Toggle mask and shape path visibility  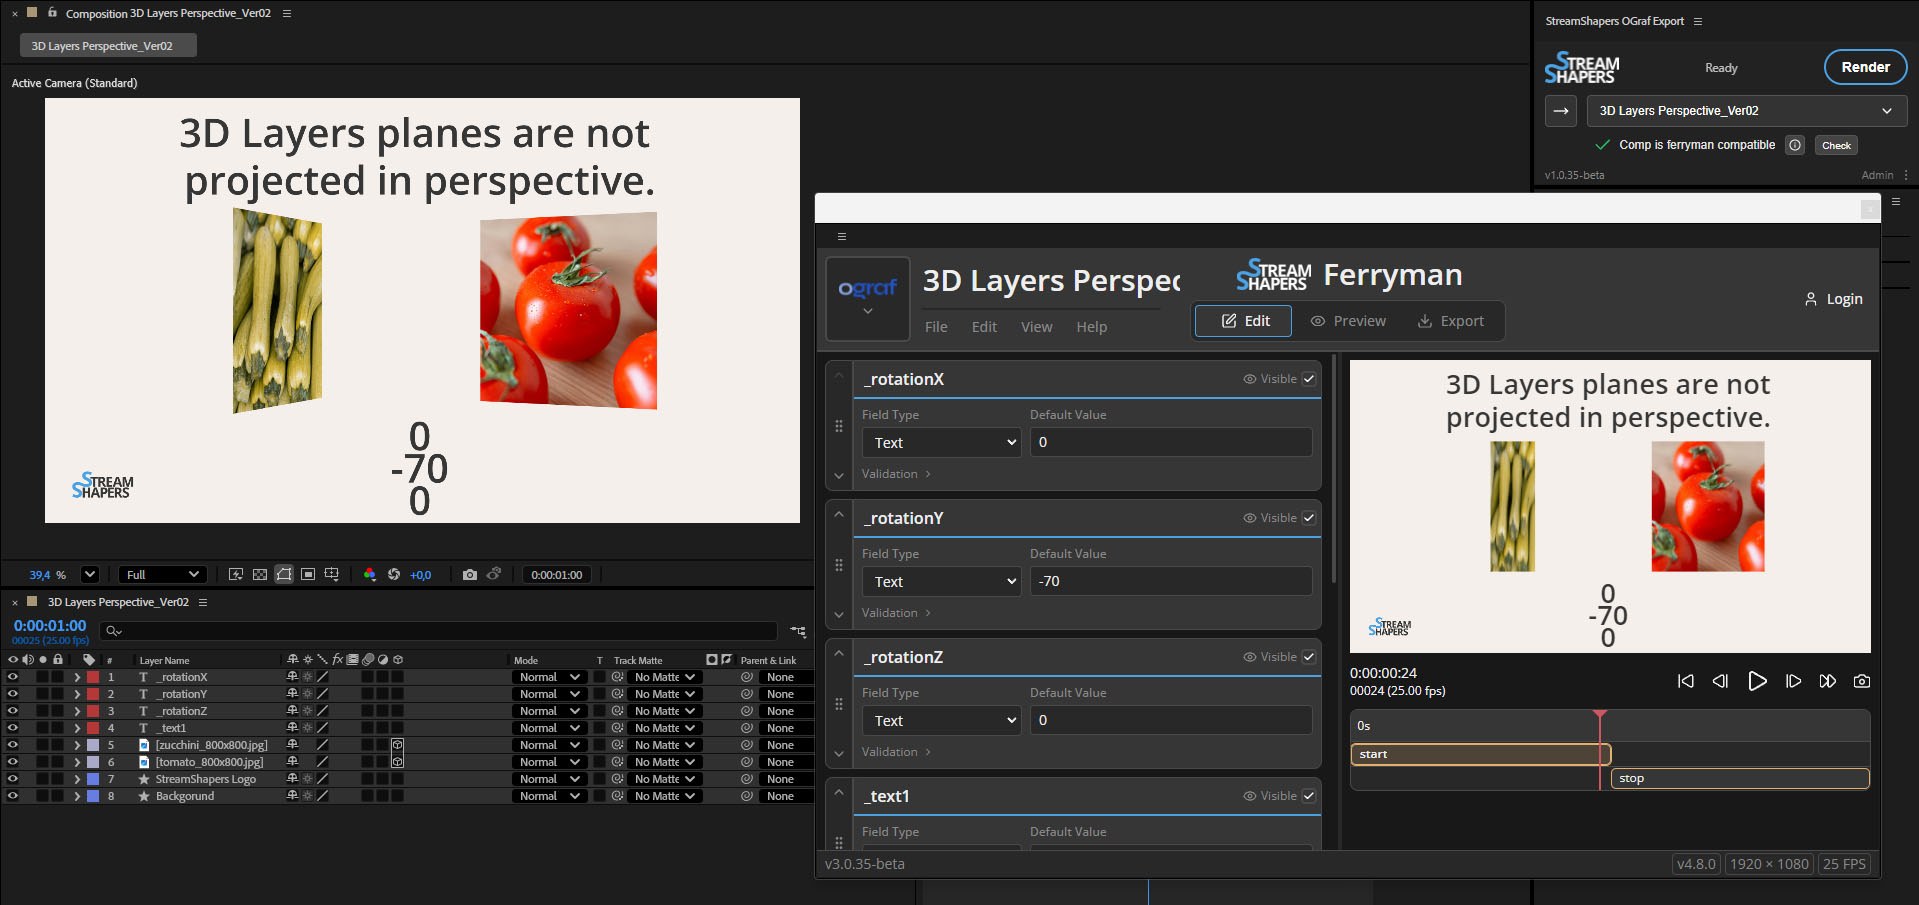[284, 574]
